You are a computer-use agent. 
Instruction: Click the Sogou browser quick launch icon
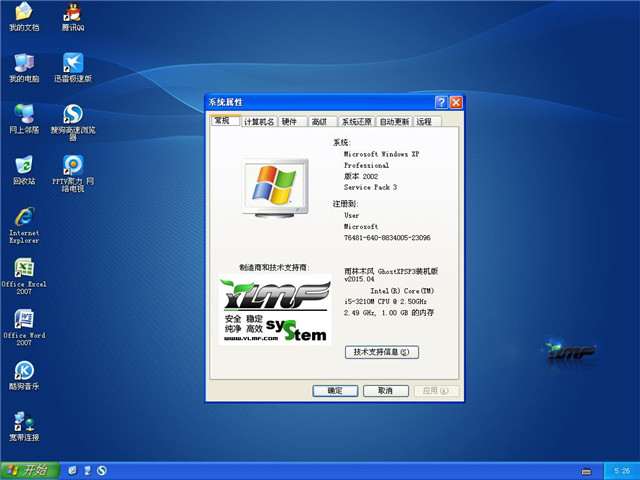[102, 471]
